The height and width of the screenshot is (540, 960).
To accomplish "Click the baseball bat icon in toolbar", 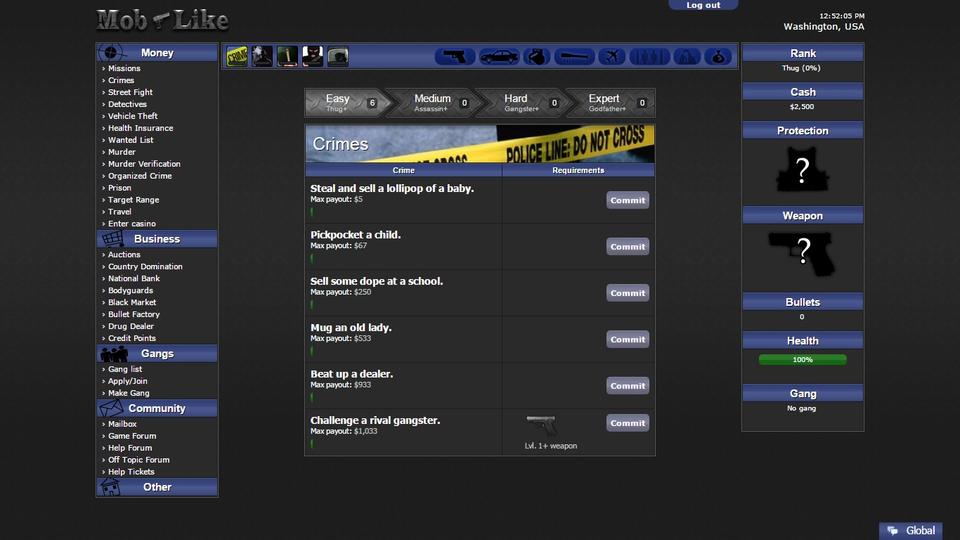I will pyautogui.click(x=575, y=57).
